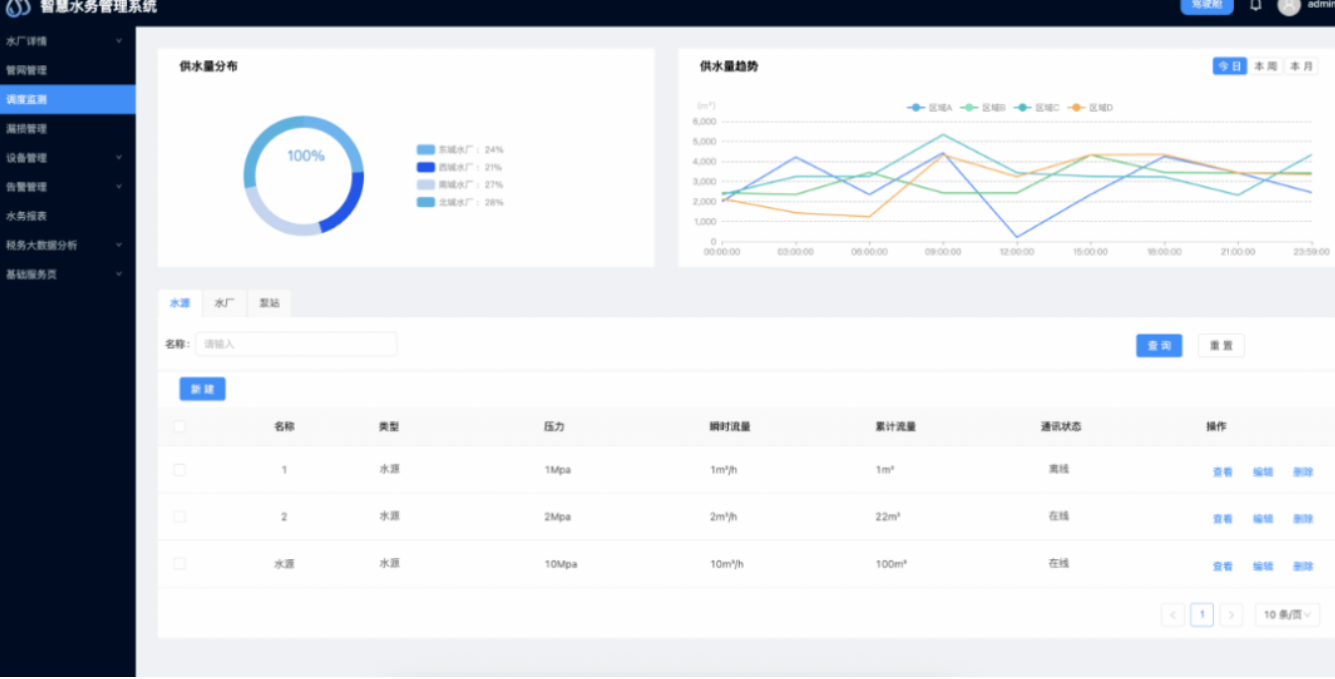Image resolution: width=1335 pixels, height=679 pixels.
Task: Switch to the 泵站 tab
Action: (269, 303)
